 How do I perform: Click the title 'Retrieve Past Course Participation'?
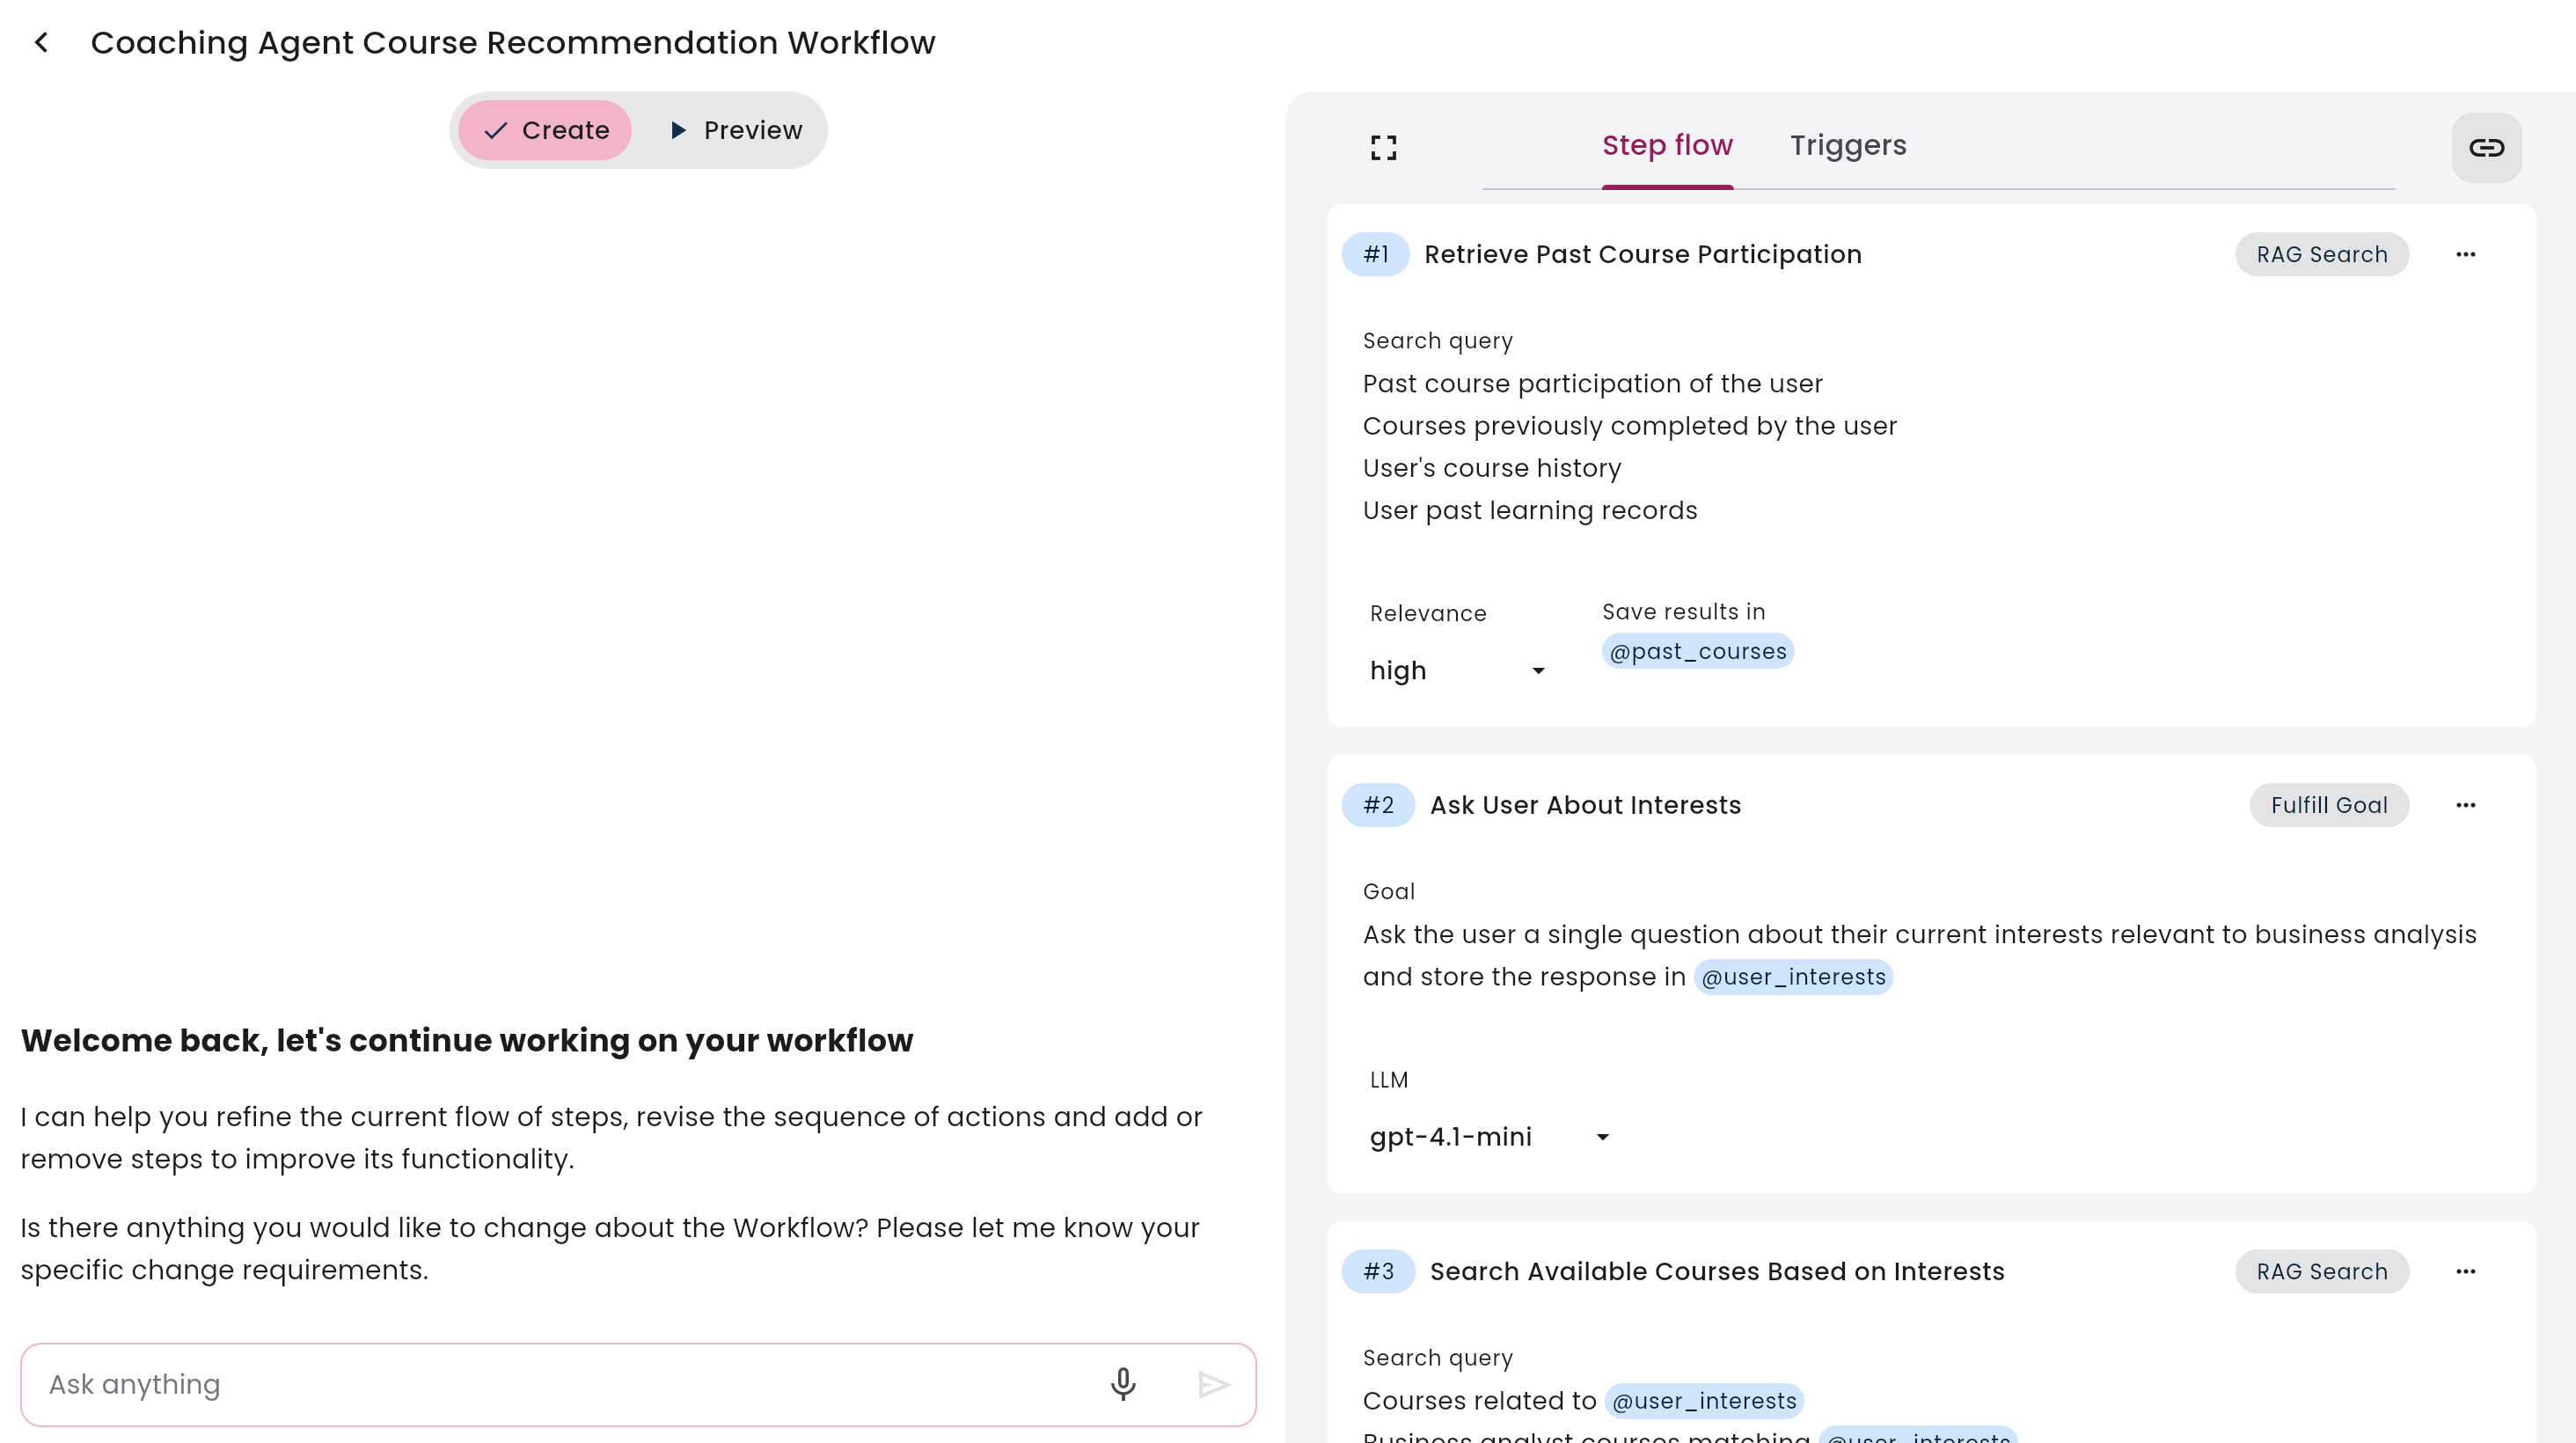tap(1642, 254)
